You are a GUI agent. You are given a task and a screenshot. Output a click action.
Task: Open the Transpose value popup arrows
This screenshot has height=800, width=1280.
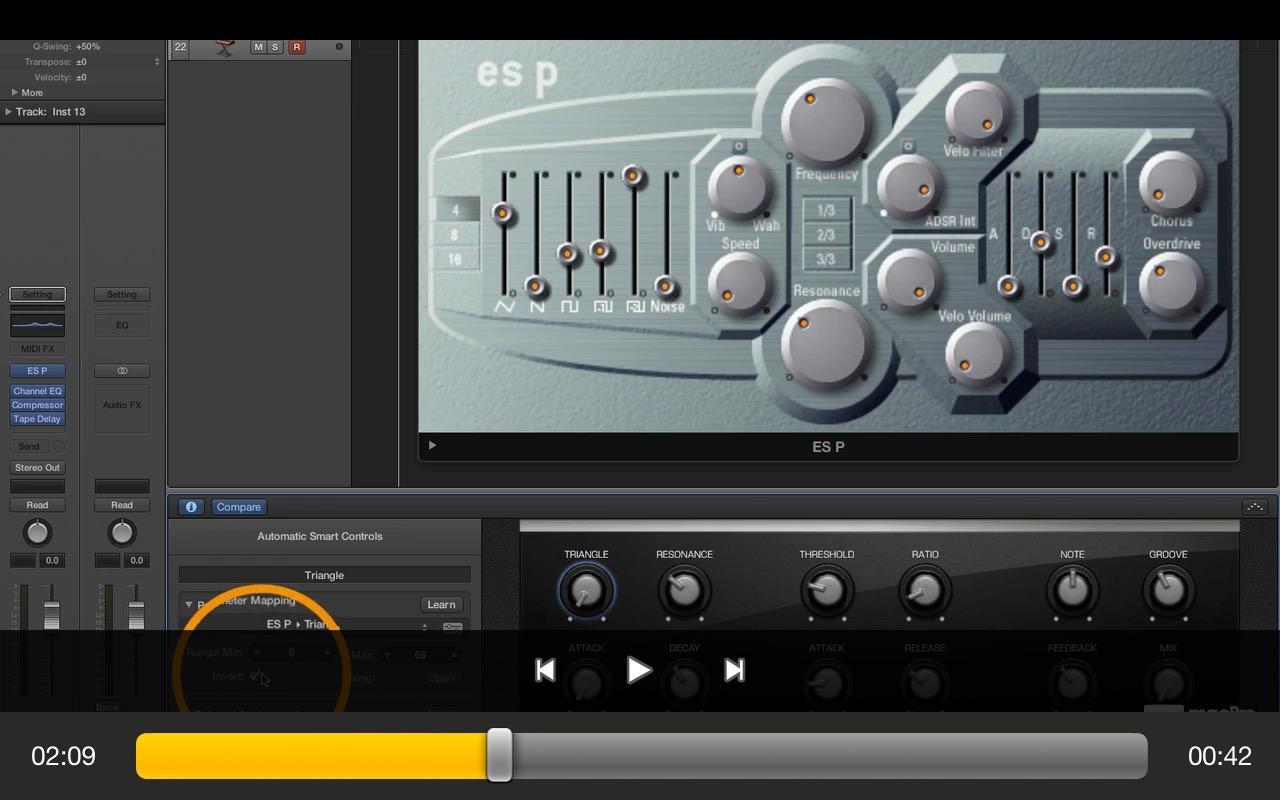click(157, 62)
